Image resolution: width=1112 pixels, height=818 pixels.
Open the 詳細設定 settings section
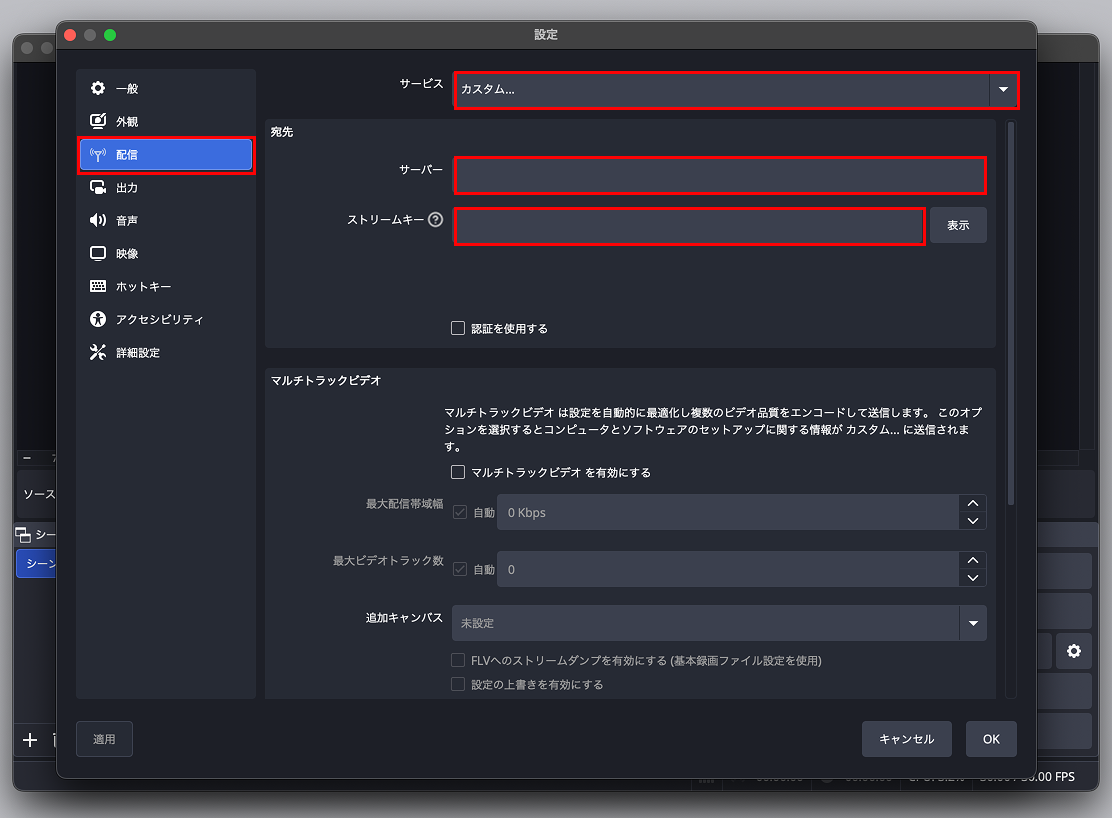[x=137, y=353]
